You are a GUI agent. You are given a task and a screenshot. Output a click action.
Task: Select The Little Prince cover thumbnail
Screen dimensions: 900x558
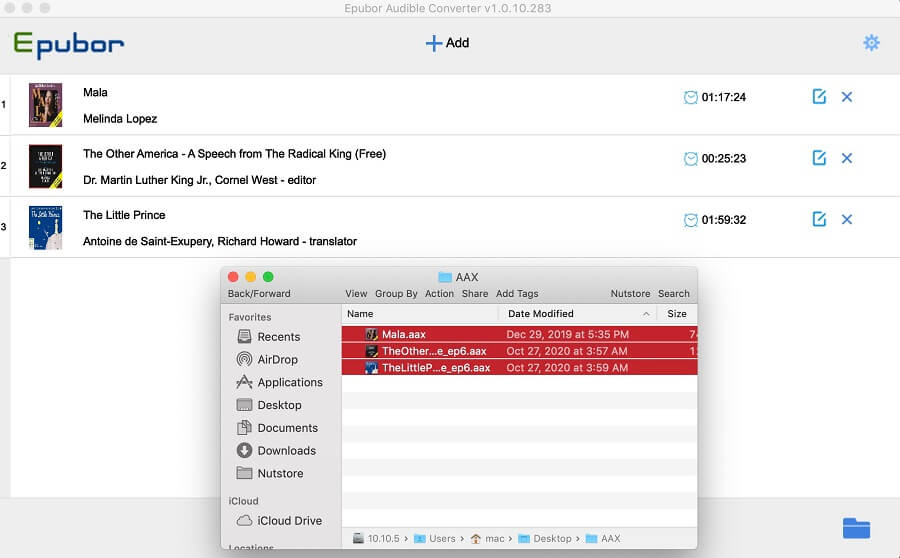[45, 227]
